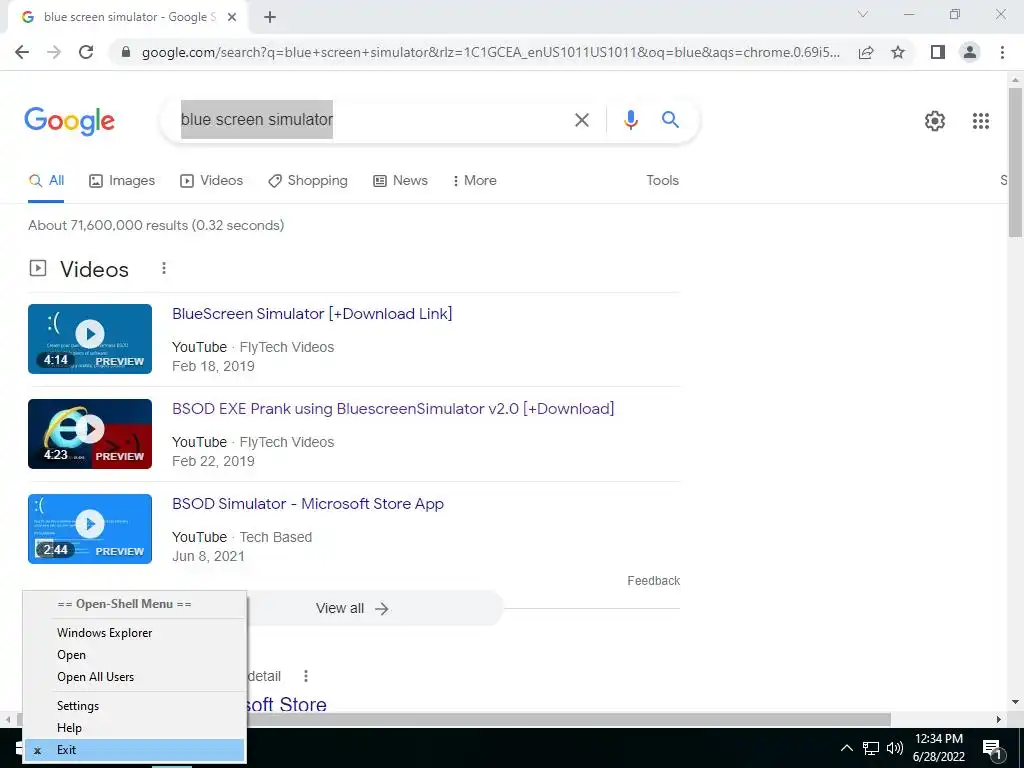The width and height of the screenshot is (1024, 768).
Task: Switch to the News tab
Action: tap(400, 181)
